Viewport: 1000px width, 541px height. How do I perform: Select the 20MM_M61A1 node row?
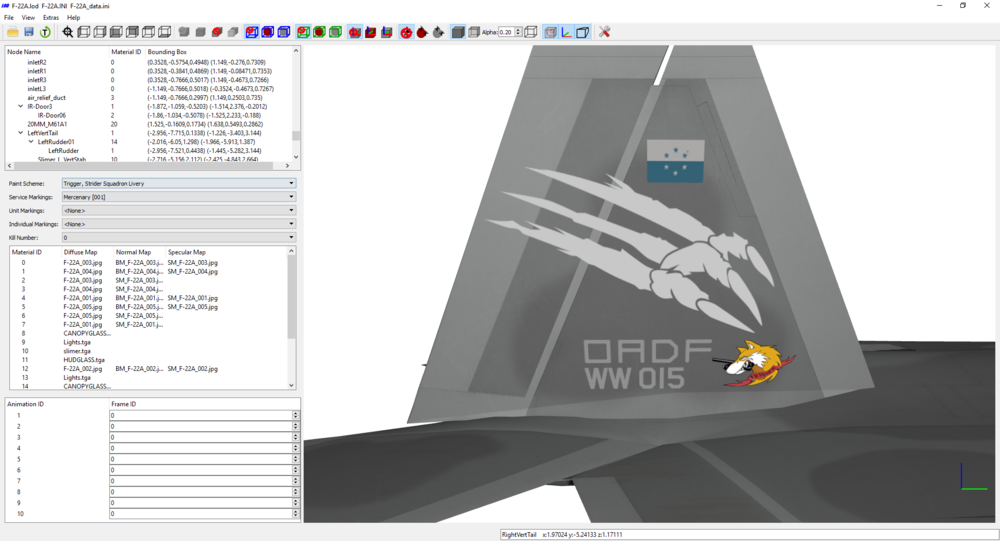pos(149,124)
